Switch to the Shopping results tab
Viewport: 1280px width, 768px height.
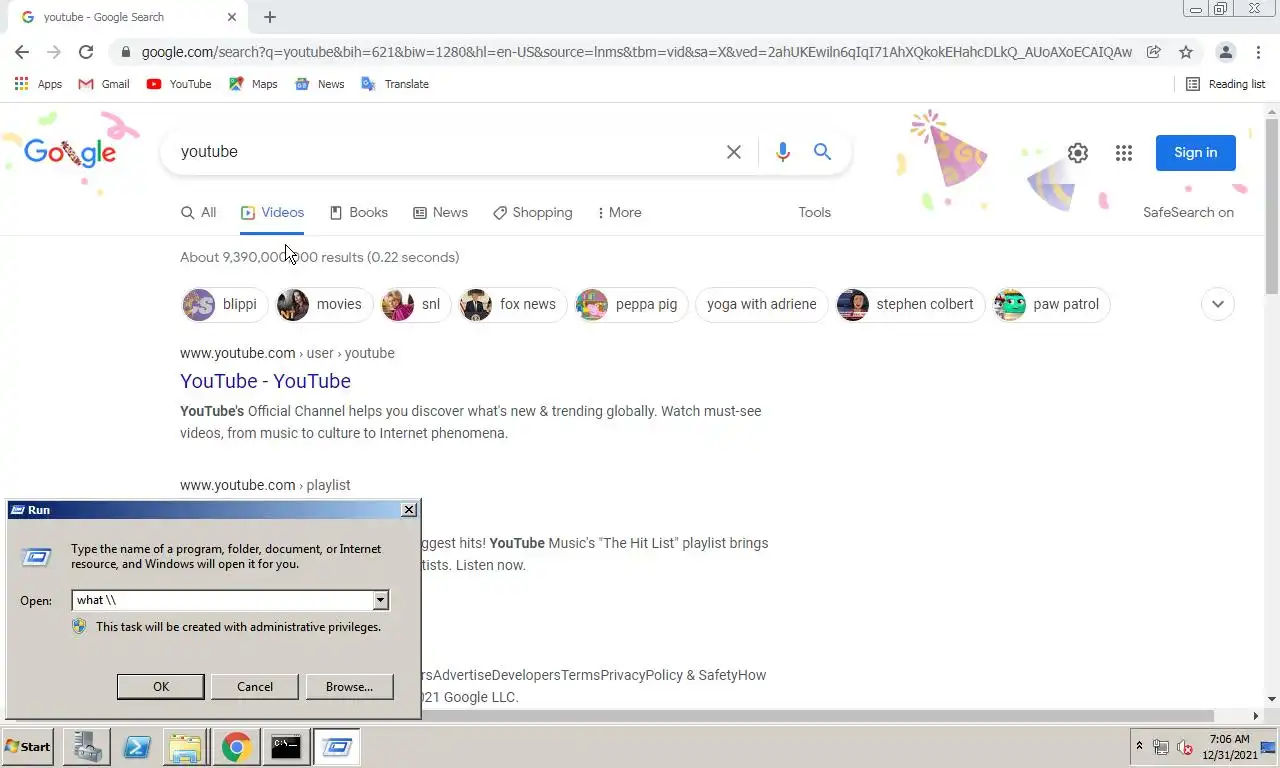coord(532,212)
